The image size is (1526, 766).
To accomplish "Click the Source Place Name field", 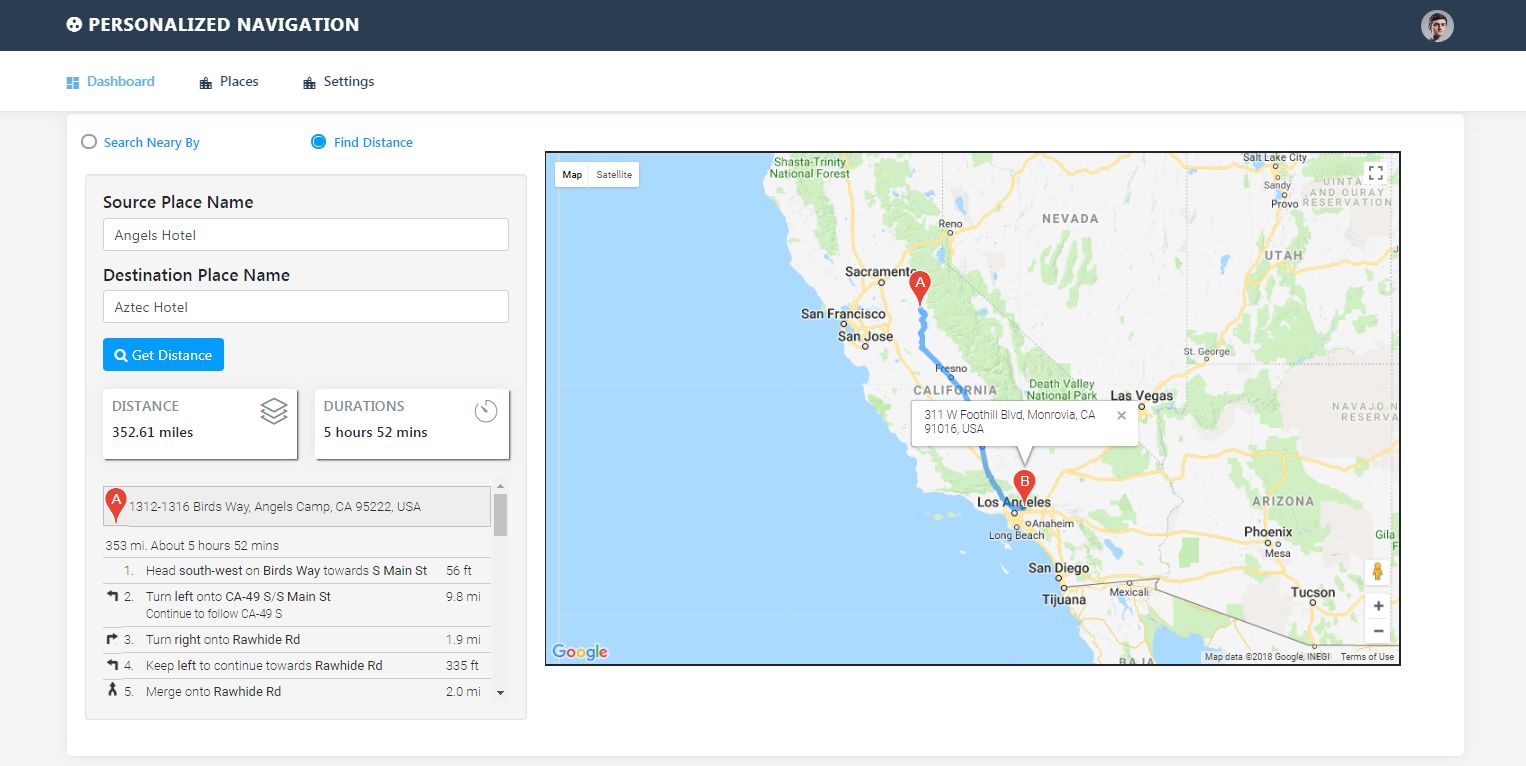I will click(306, 235).
